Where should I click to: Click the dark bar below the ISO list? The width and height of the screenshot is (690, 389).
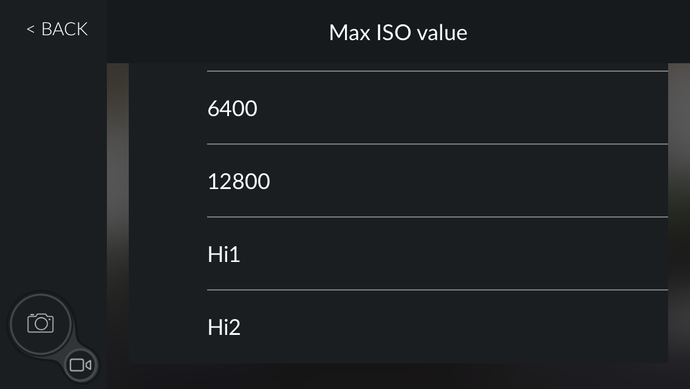coord(398,376)
